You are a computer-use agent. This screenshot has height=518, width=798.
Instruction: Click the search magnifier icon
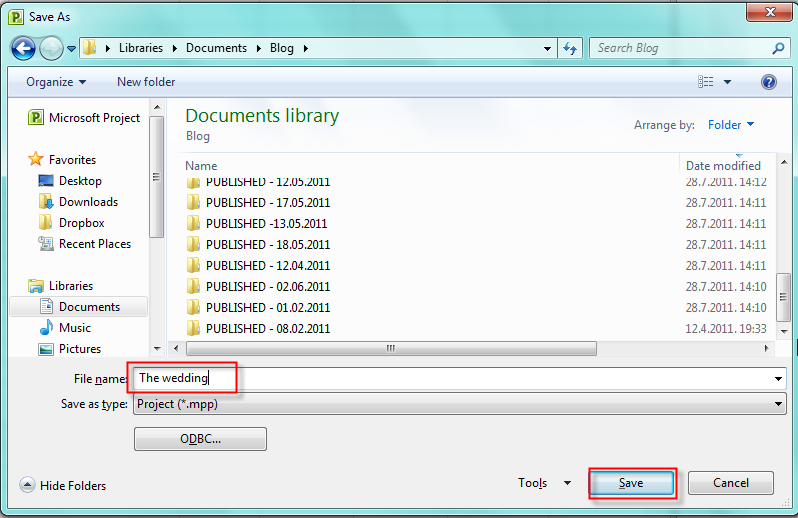point(778,48)
